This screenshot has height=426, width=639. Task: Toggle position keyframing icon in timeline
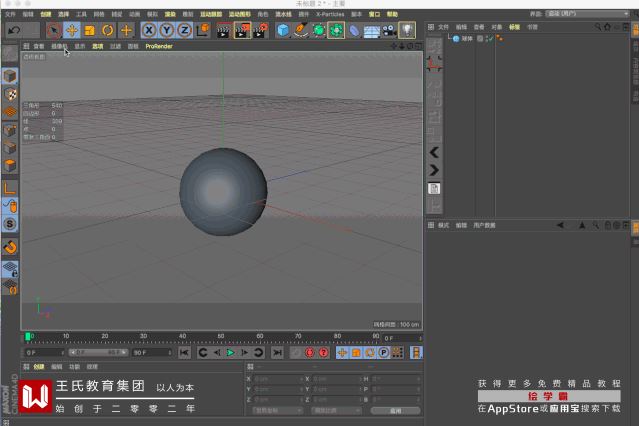pyautogui.click(x=342, y=353)
